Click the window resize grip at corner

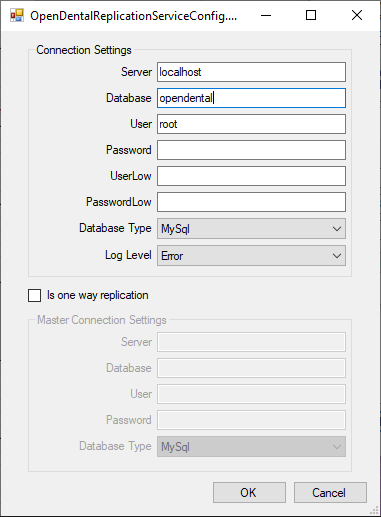tap(374, 510)
